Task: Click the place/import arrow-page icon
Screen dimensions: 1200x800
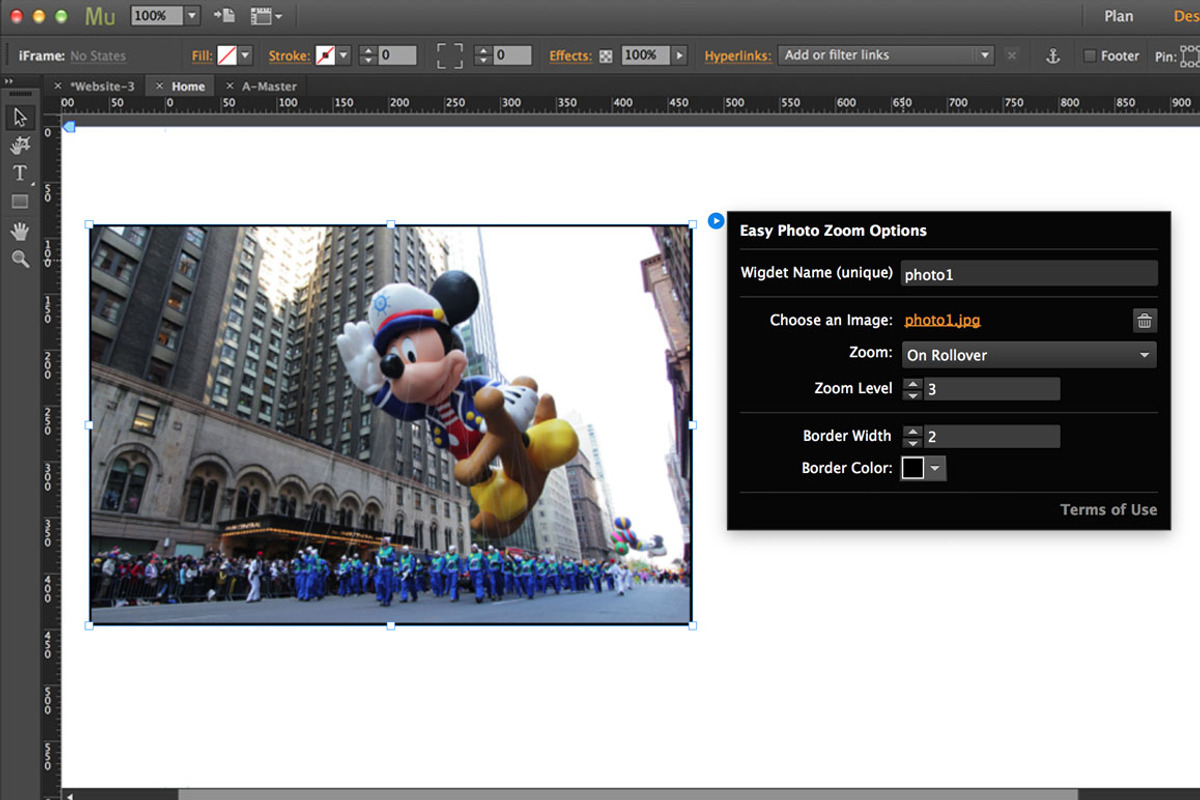Action: (224, 16)
